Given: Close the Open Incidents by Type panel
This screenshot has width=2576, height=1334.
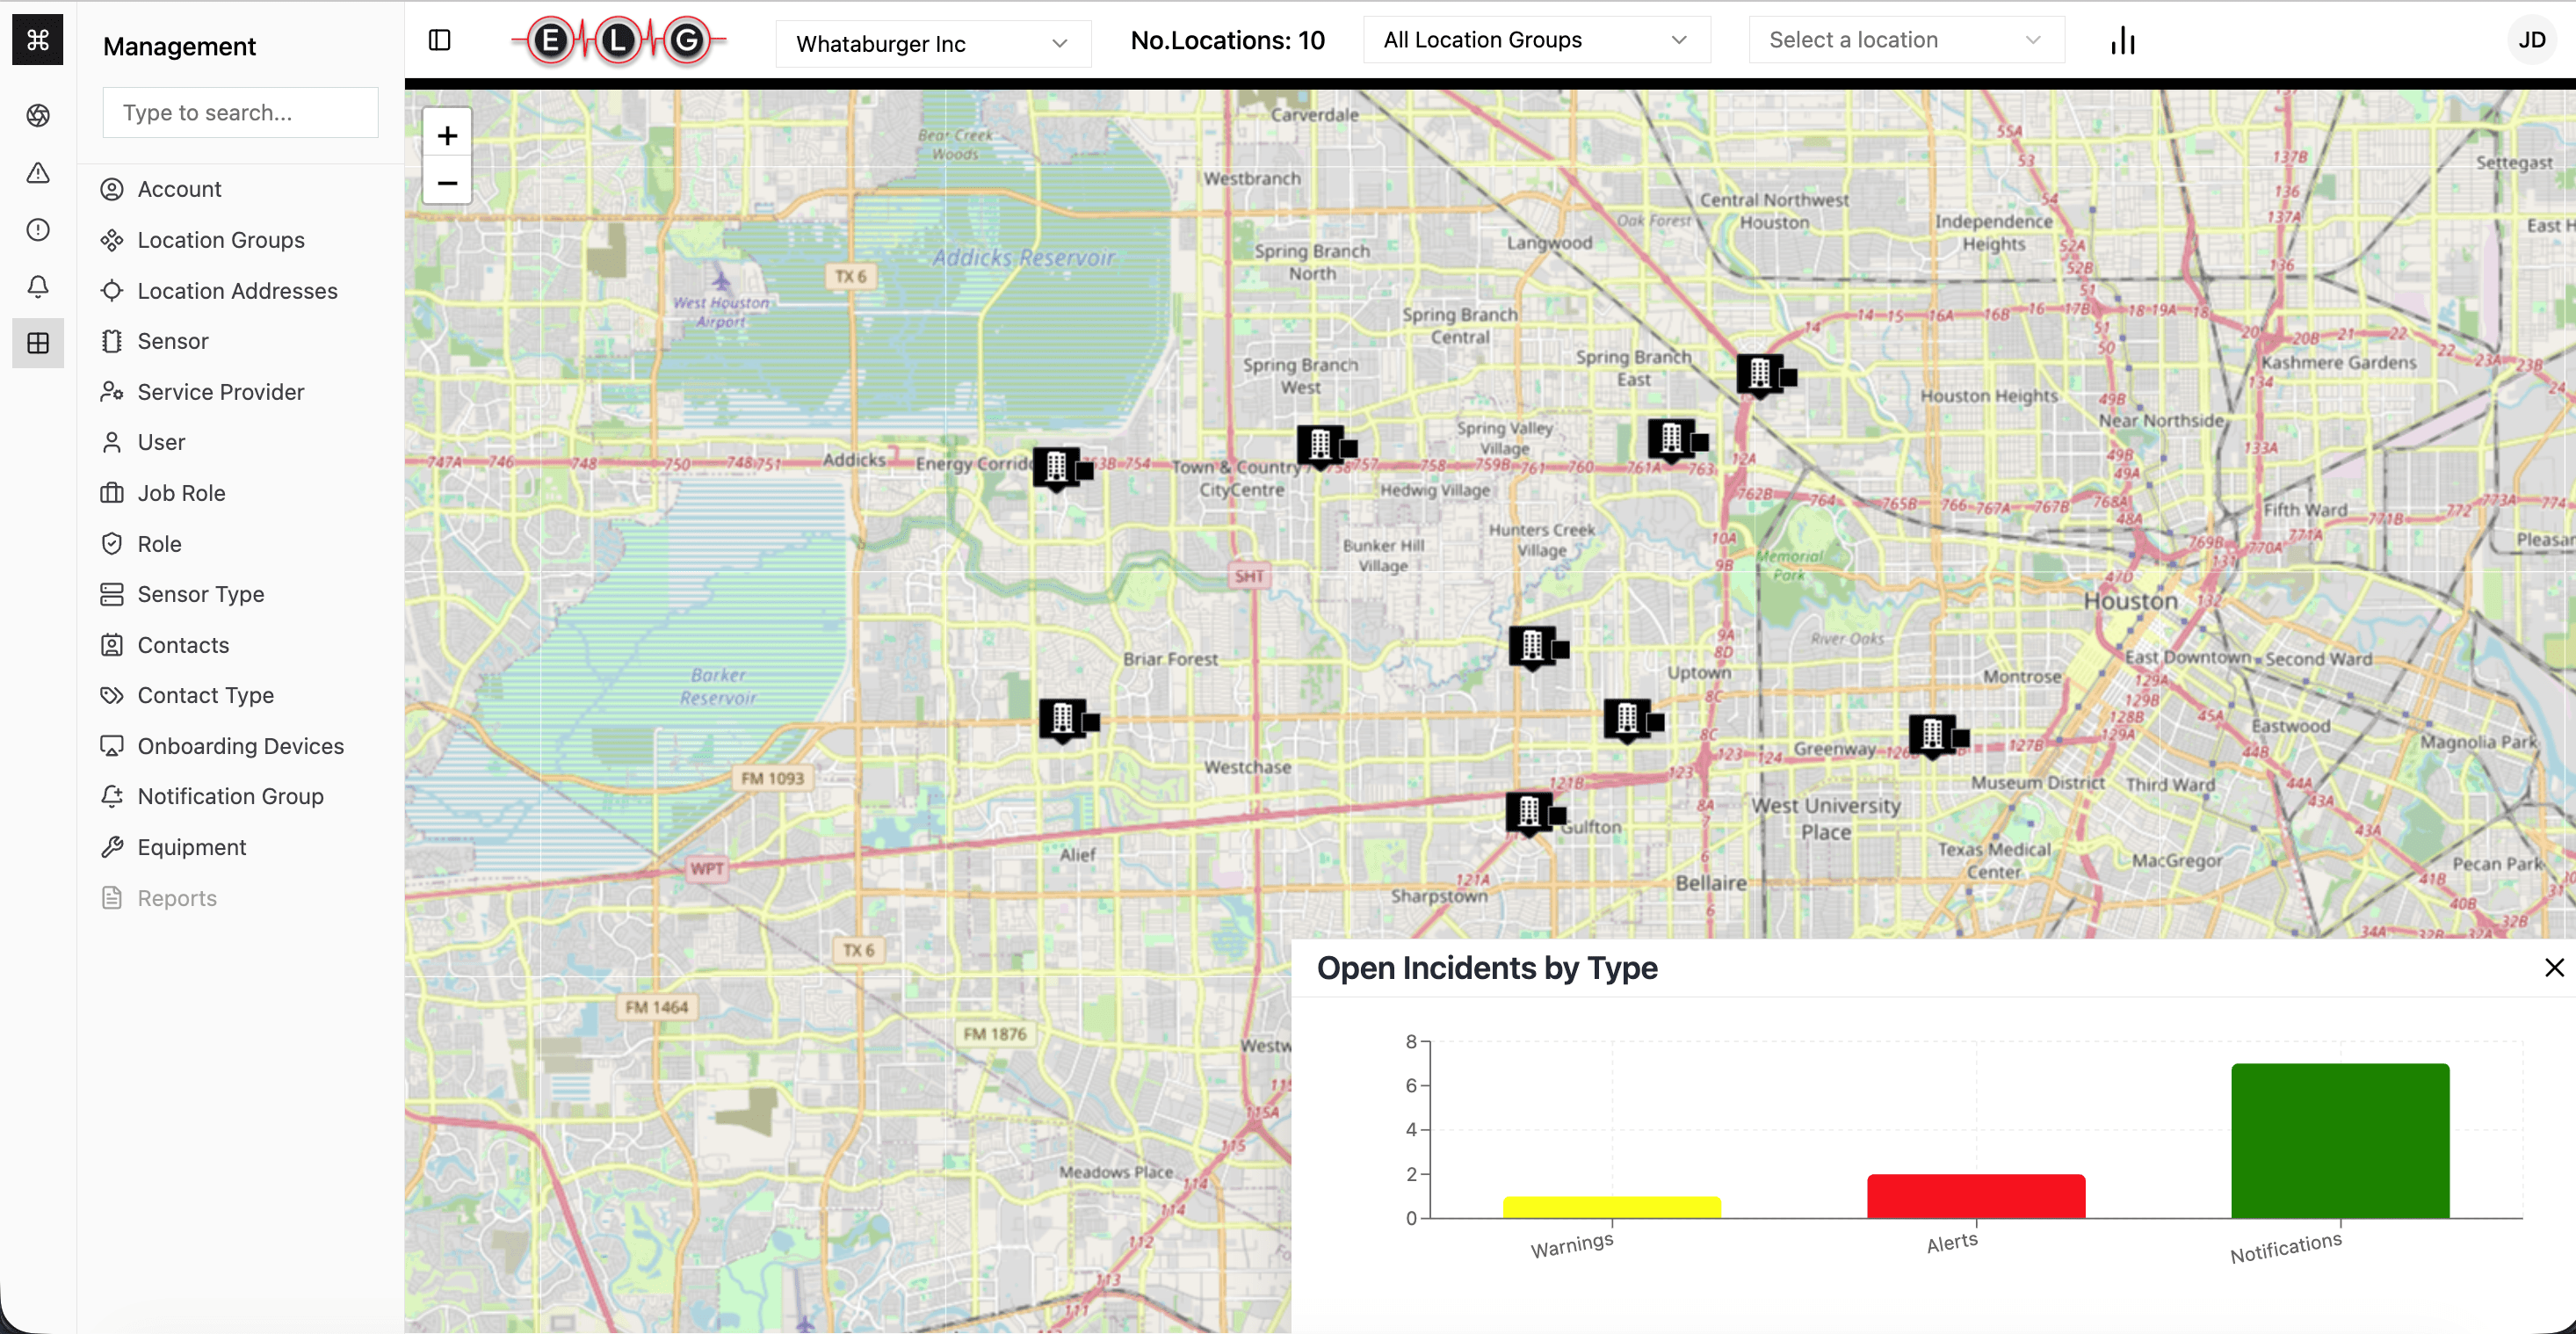Looking at the screenshot, I should (2554, 967).
